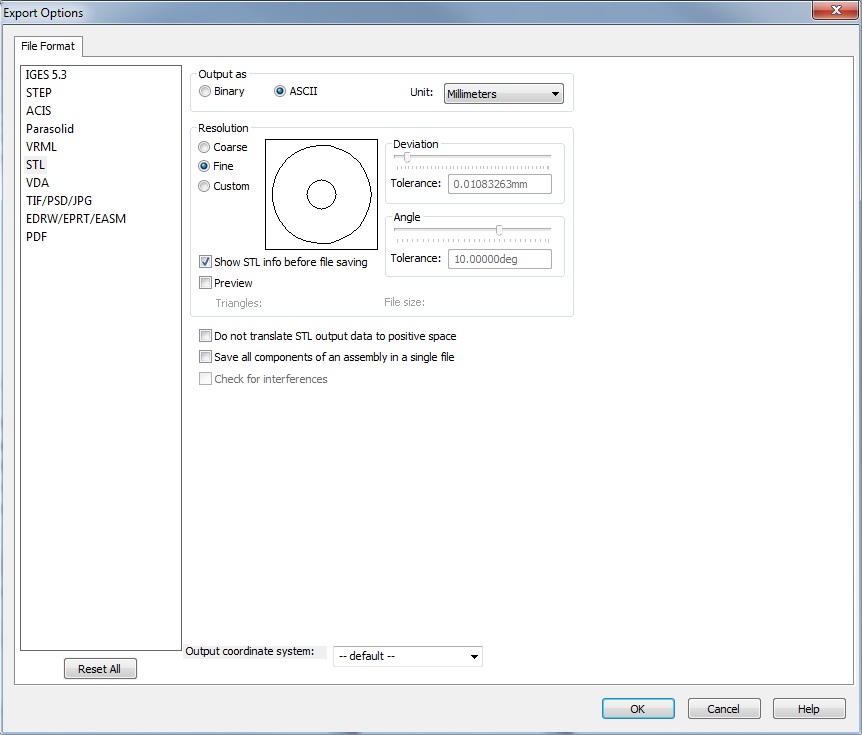Switch to the File Format tab
This screenshot has height=735, width=862.
pyautogui.click(x=48, y=46)
